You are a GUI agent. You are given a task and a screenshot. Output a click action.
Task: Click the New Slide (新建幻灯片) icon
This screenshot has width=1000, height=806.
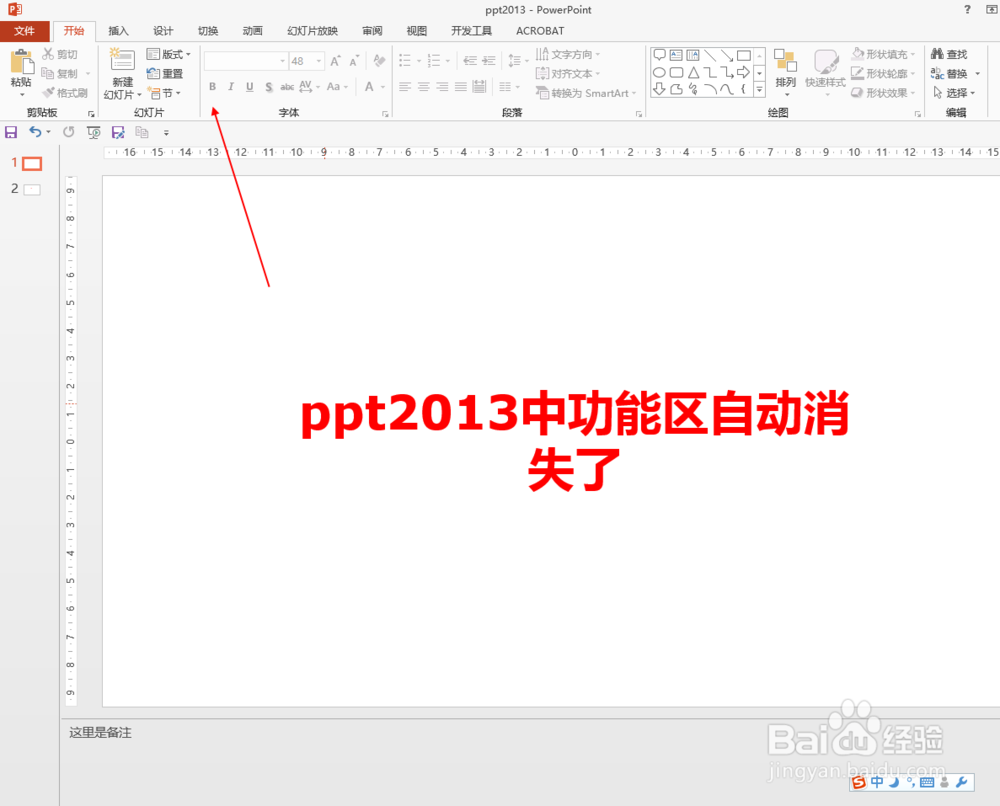(x=122, y=59)
